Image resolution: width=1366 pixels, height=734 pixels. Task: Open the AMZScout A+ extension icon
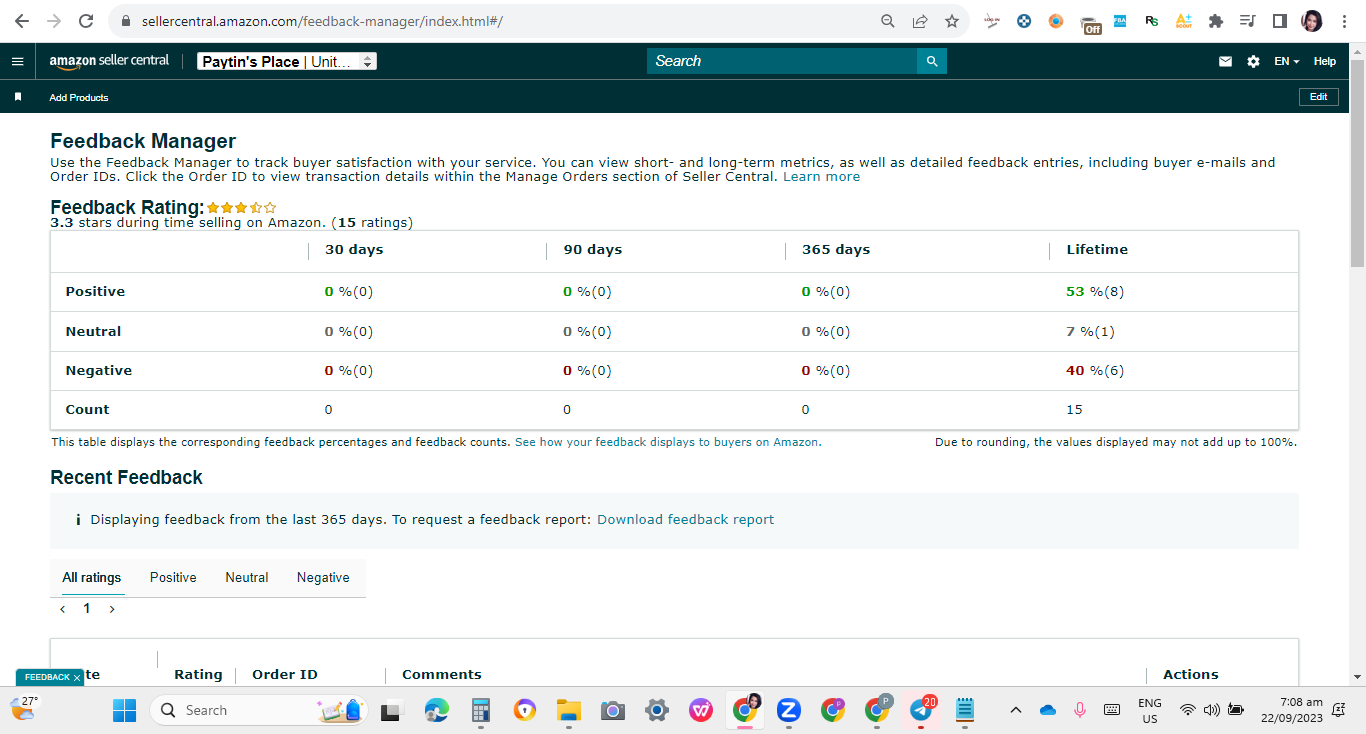coord(1184,21)
